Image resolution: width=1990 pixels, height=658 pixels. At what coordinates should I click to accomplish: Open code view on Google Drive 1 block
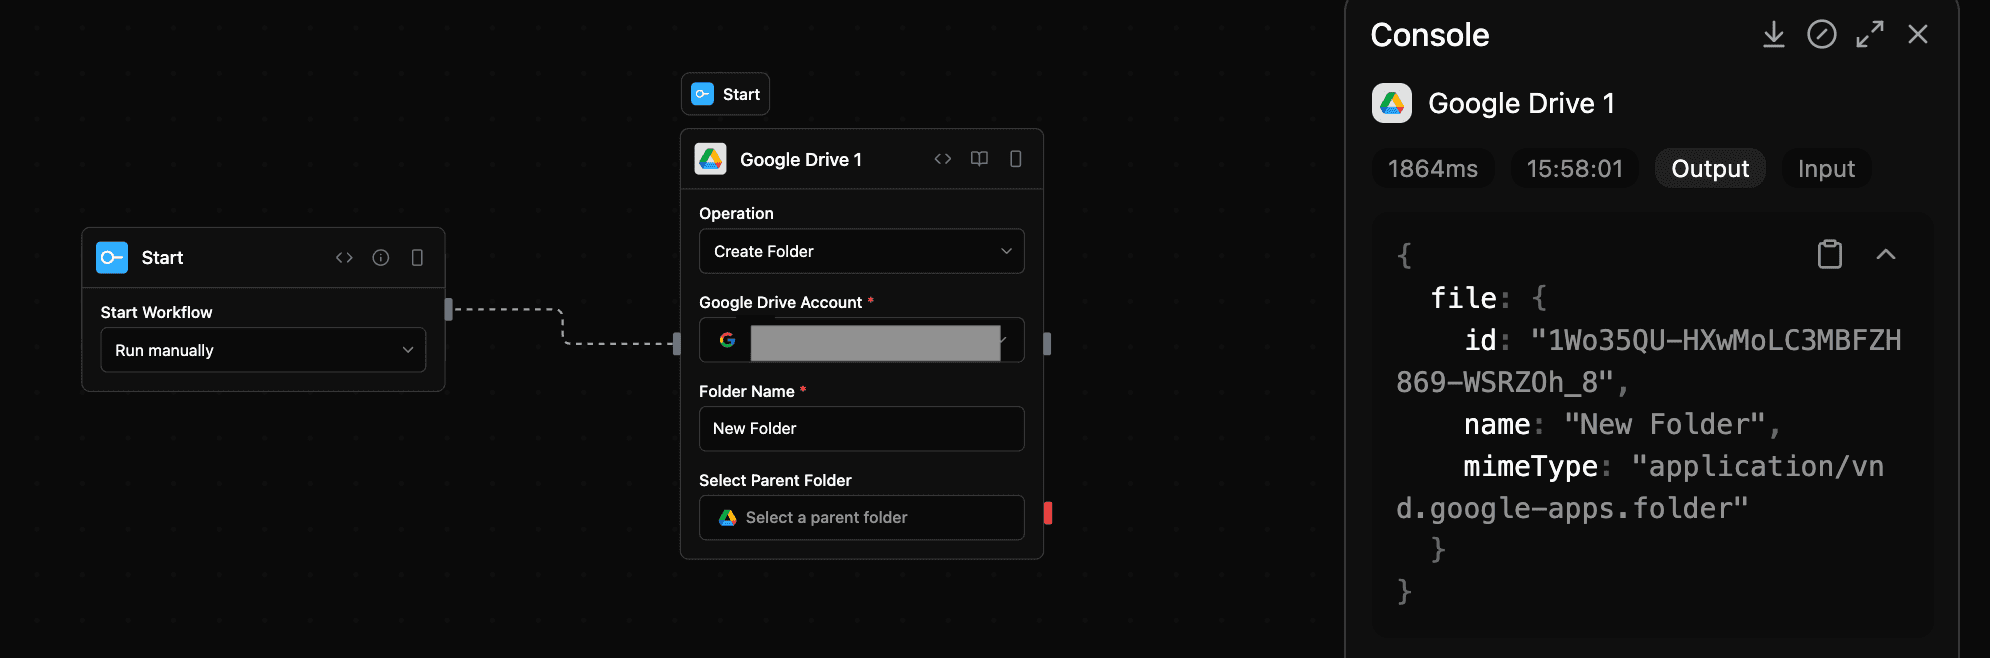pyautogui.click(x=942, y=159)
